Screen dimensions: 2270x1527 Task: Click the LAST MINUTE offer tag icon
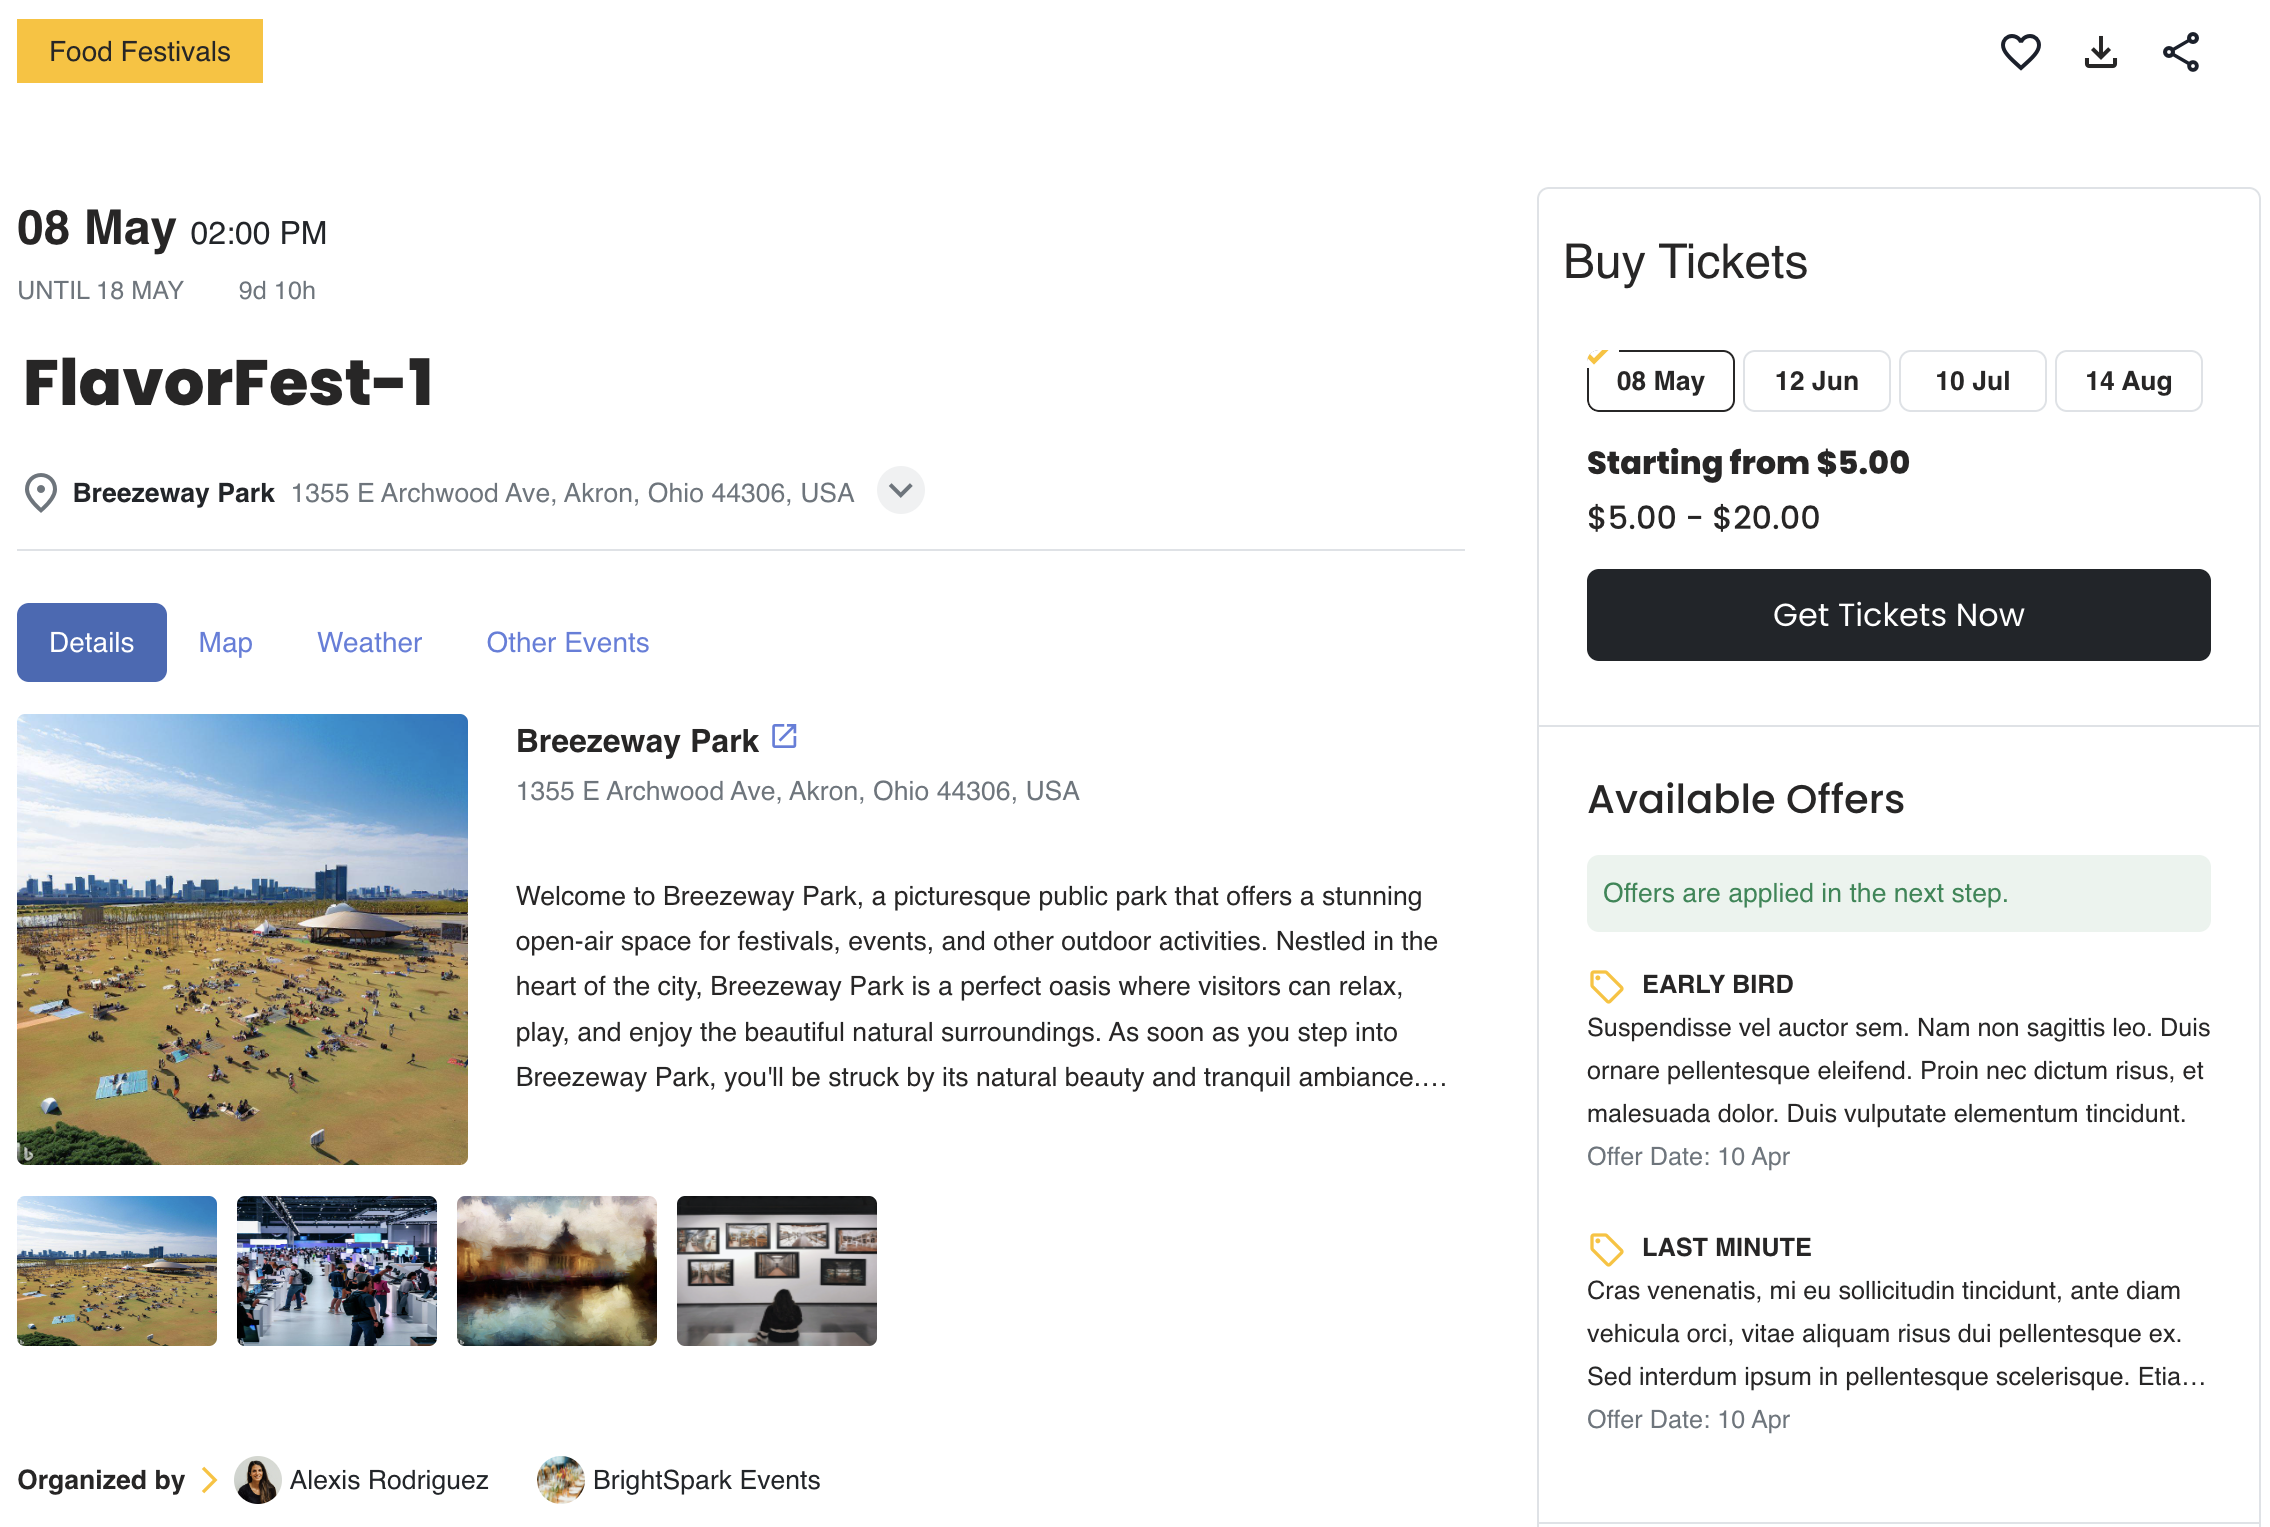click(1604, 1248)
